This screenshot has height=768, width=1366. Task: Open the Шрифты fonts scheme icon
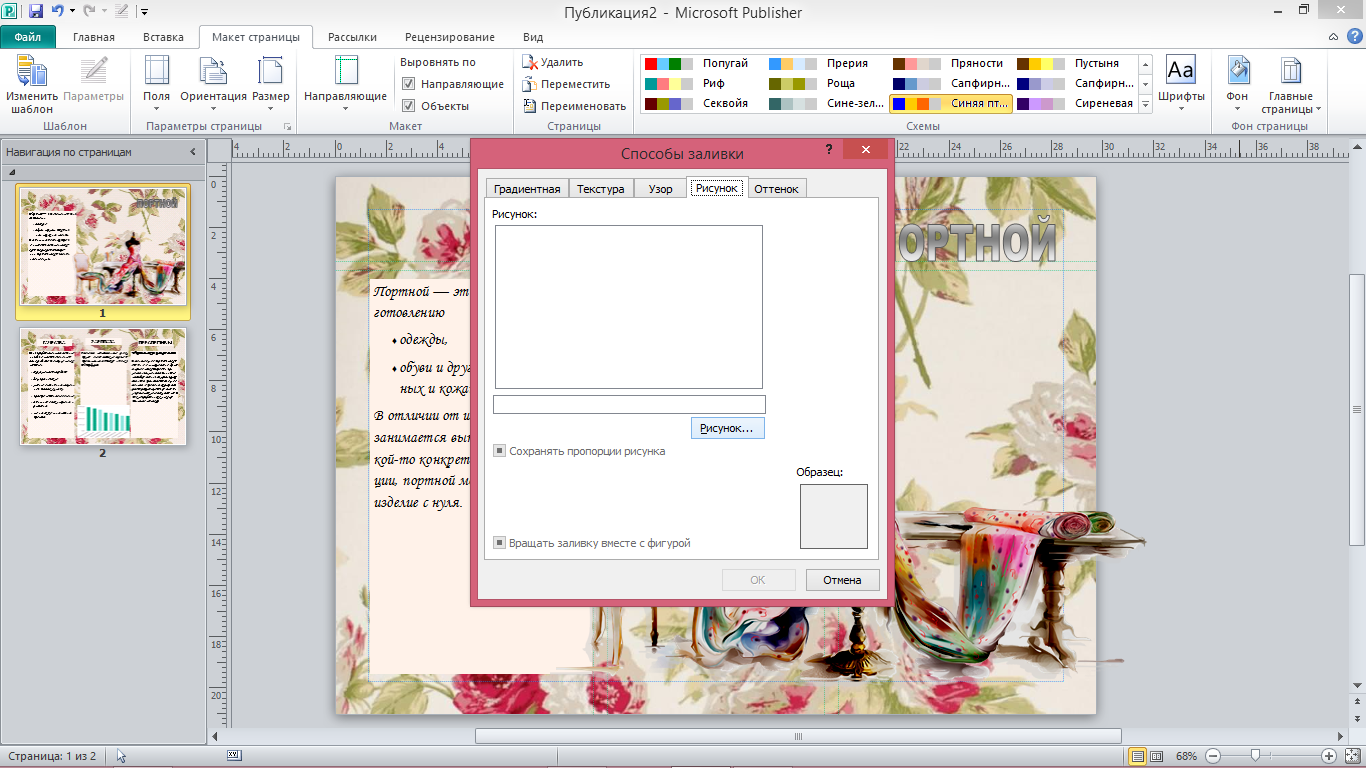(1181, 70)
